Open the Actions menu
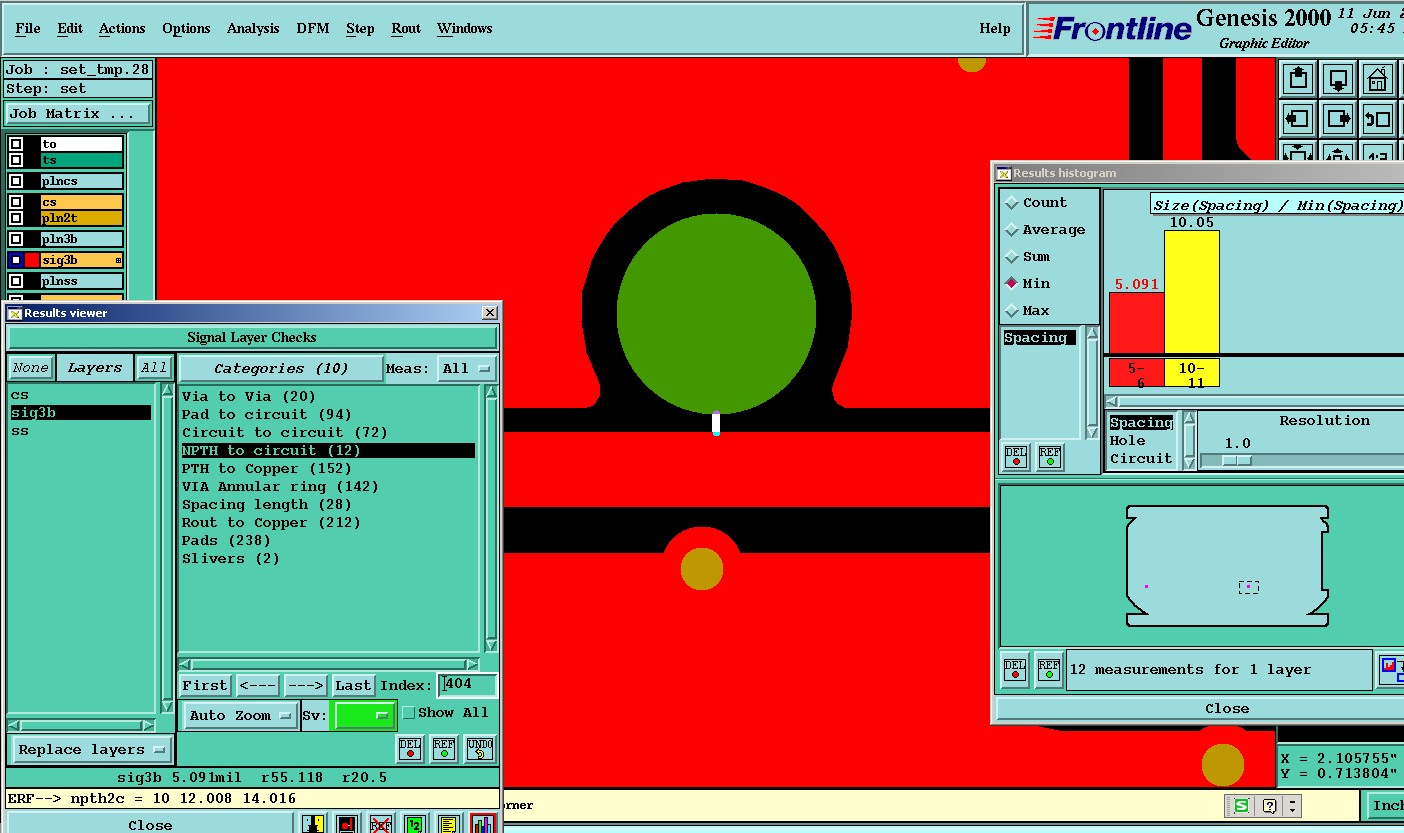Viewport: 1404px width, 833px height. 122,28
